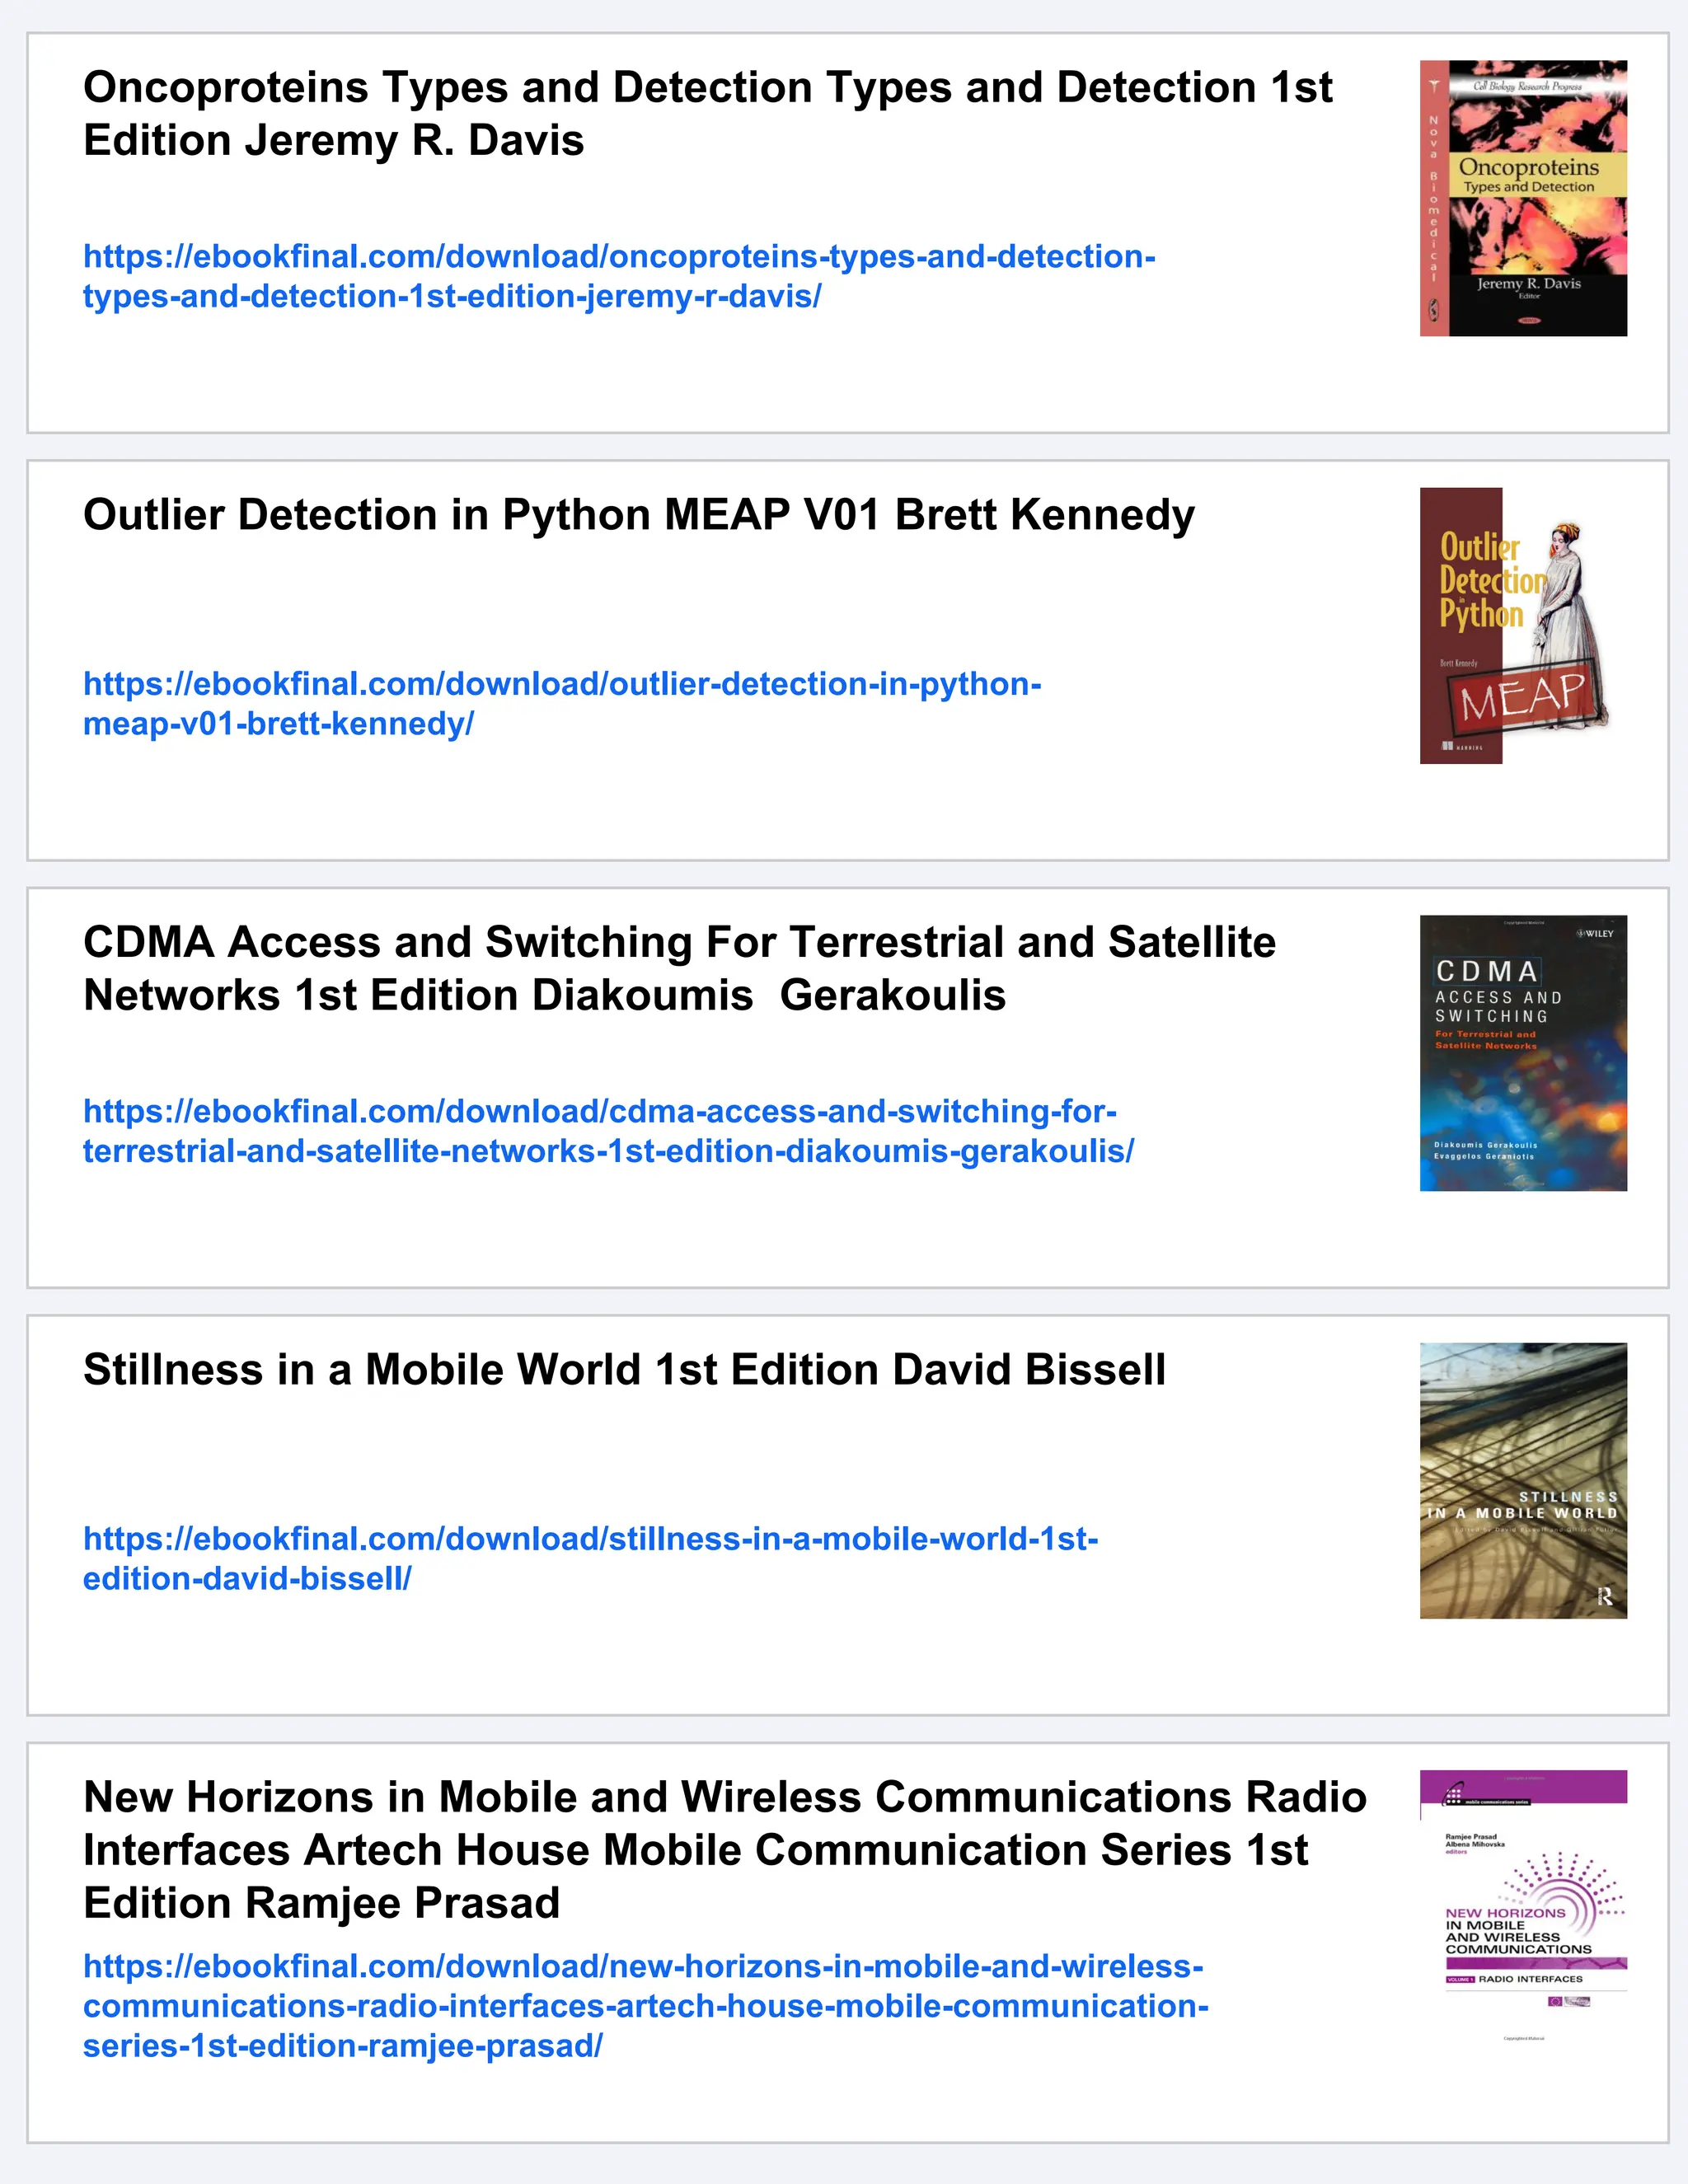Viewport: 1688px width, 2184px height.
Task: Select the heading 'Stillness in a Mobile World 1st Edition David Bissell'
Action: [625, 1370]
